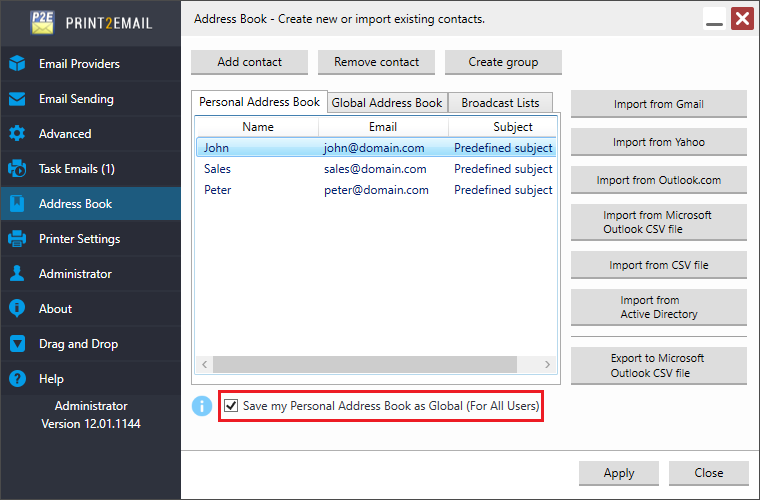Image resolution: width=760 pixels, height=500 pixels.
Task: Uncheck Save my Personal Address Book as Global
Action: pyautogui.click(x=231, y=406)
